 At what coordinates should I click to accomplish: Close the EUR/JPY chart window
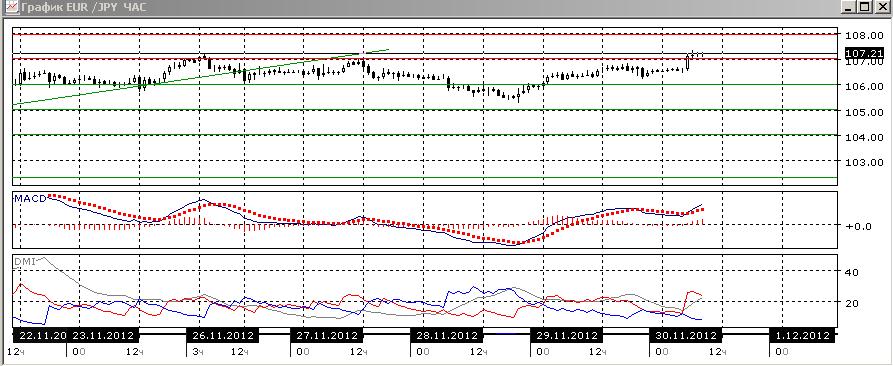pyautogui.click(x=882, y=7)
